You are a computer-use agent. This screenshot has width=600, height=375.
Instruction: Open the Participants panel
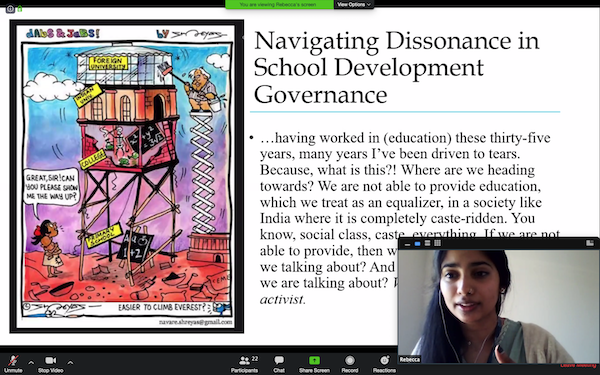[x=244, y=364]
